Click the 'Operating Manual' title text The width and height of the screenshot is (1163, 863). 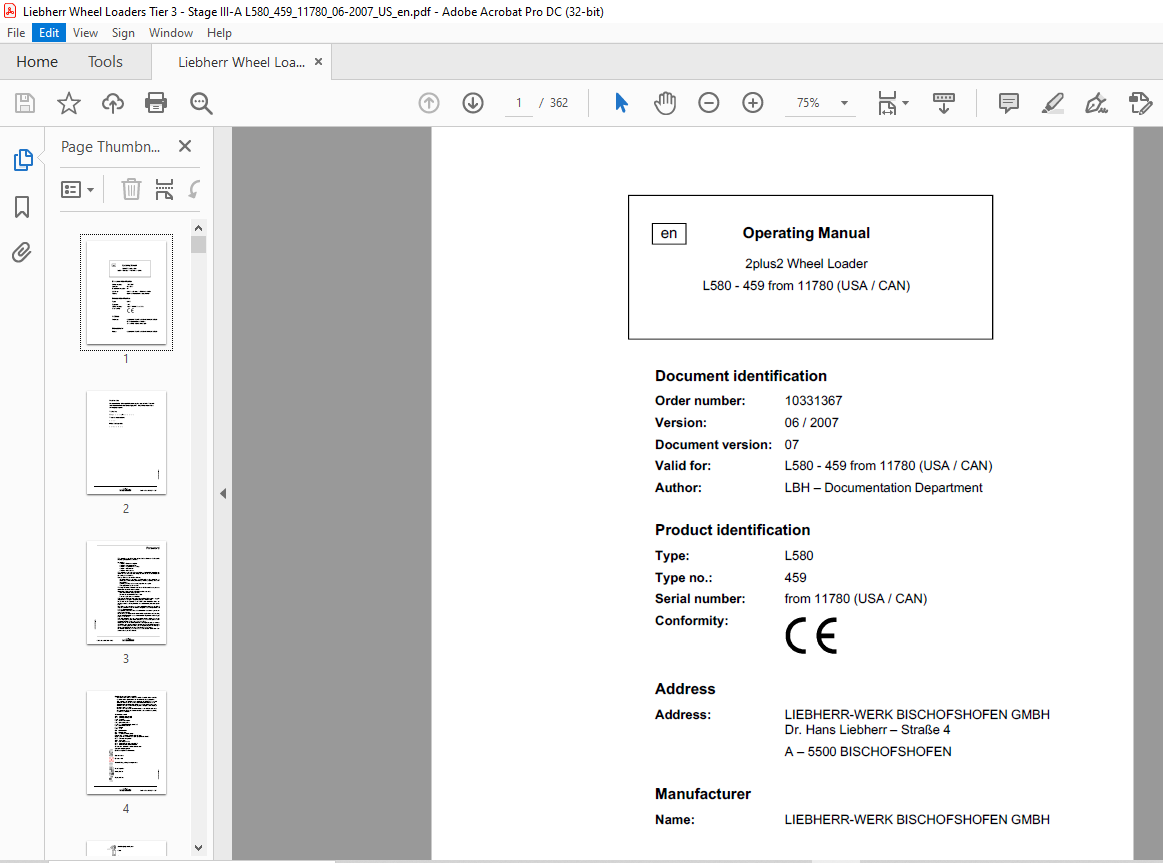coord(806,233)
